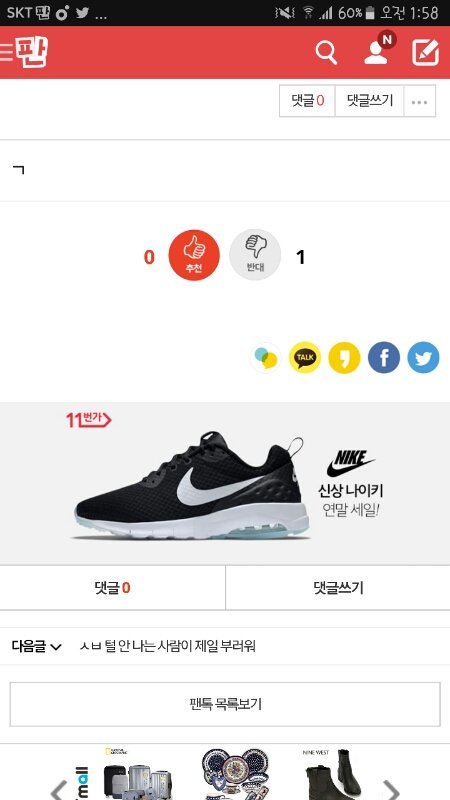Toggle the red 추천 thumbs-up button

(x=194, y=255)
